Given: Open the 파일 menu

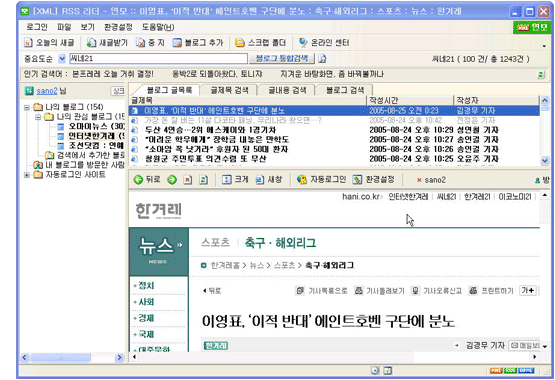Looking at the screenshot, I should click(64, 27).
